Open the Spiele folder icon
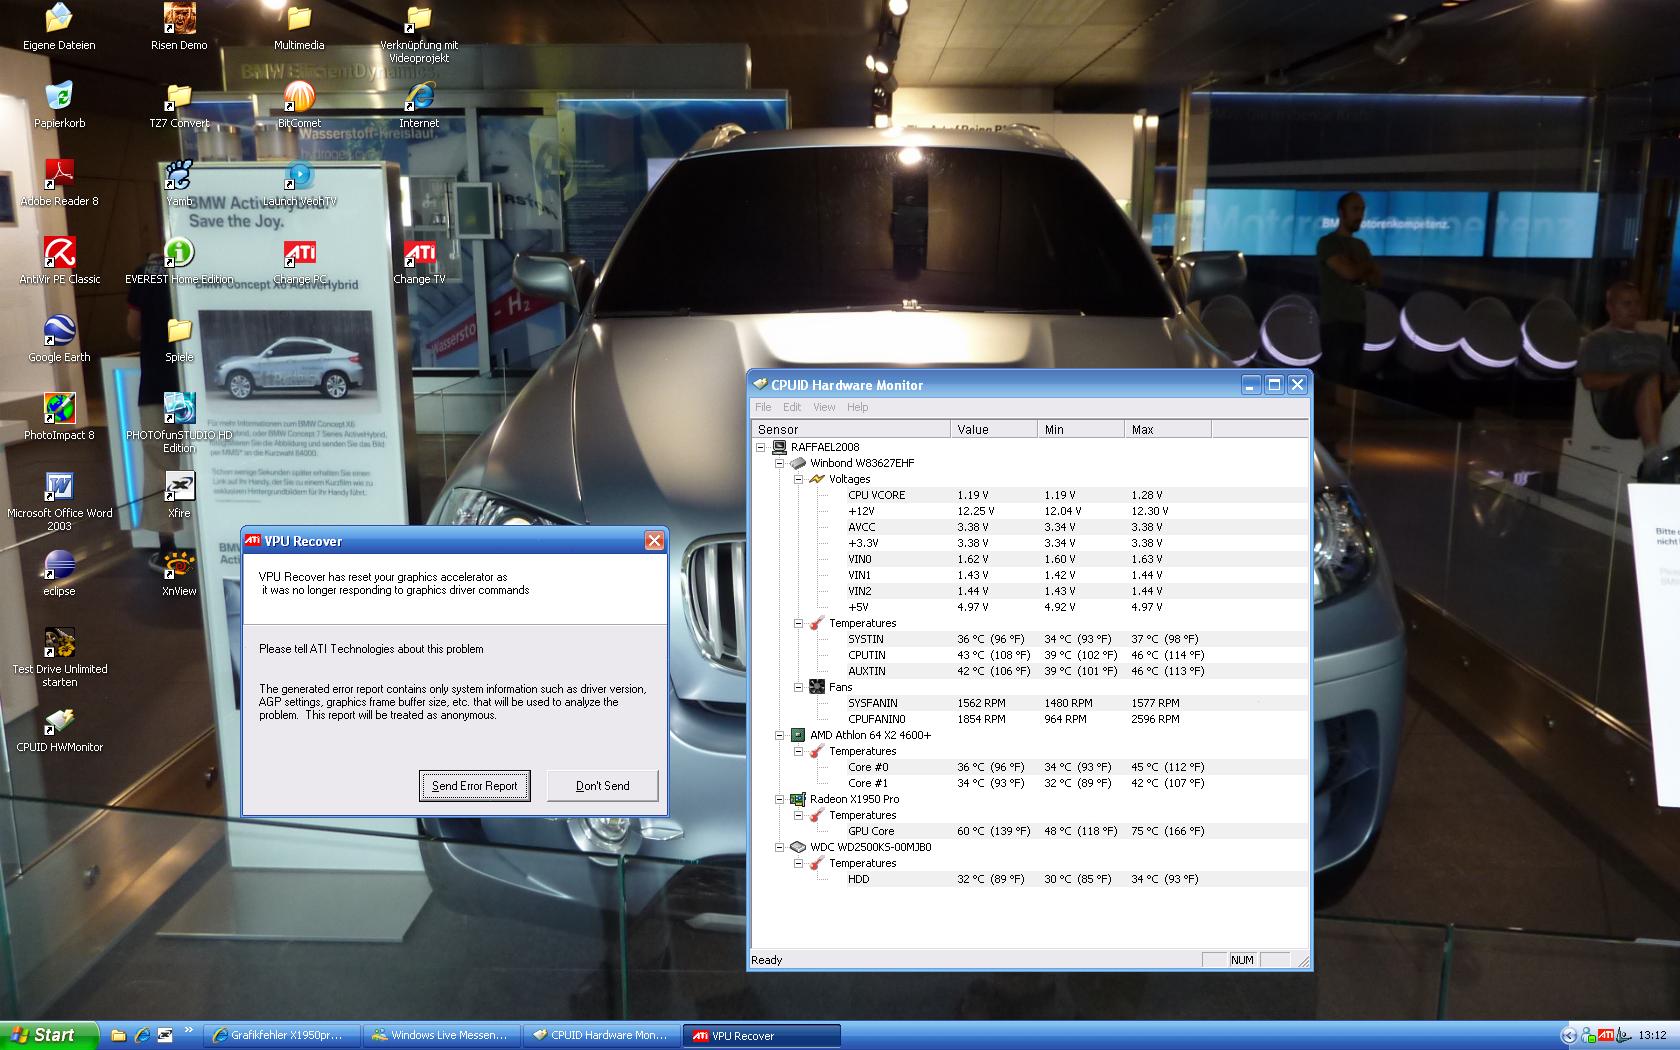 tap(179, 339)
